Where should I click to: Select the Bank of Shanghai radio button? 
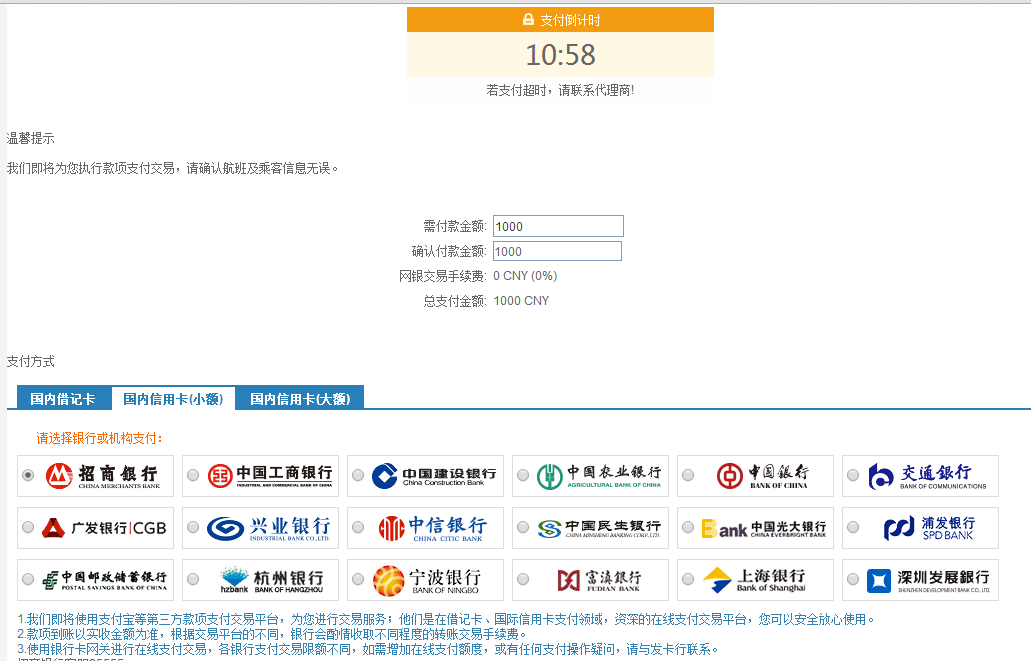pos(688,579)
